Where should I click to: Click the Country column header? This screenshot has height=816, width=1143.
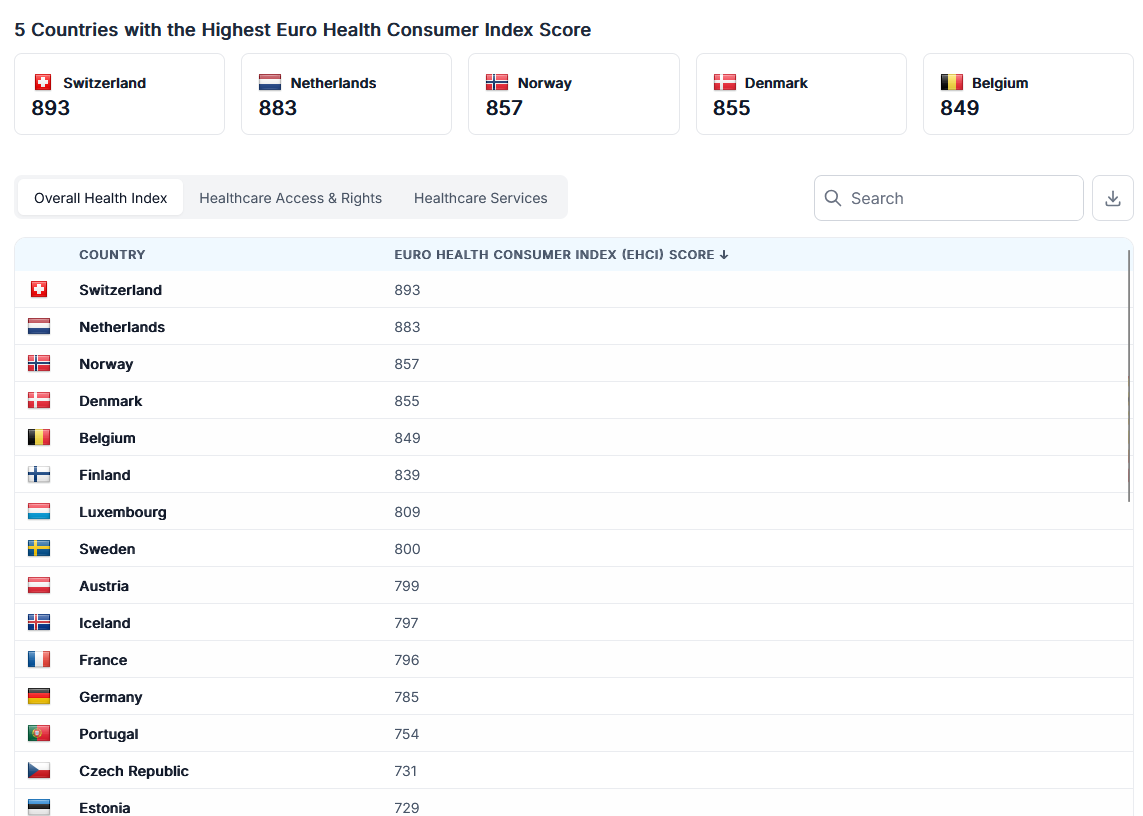click(x=112, y=255)
